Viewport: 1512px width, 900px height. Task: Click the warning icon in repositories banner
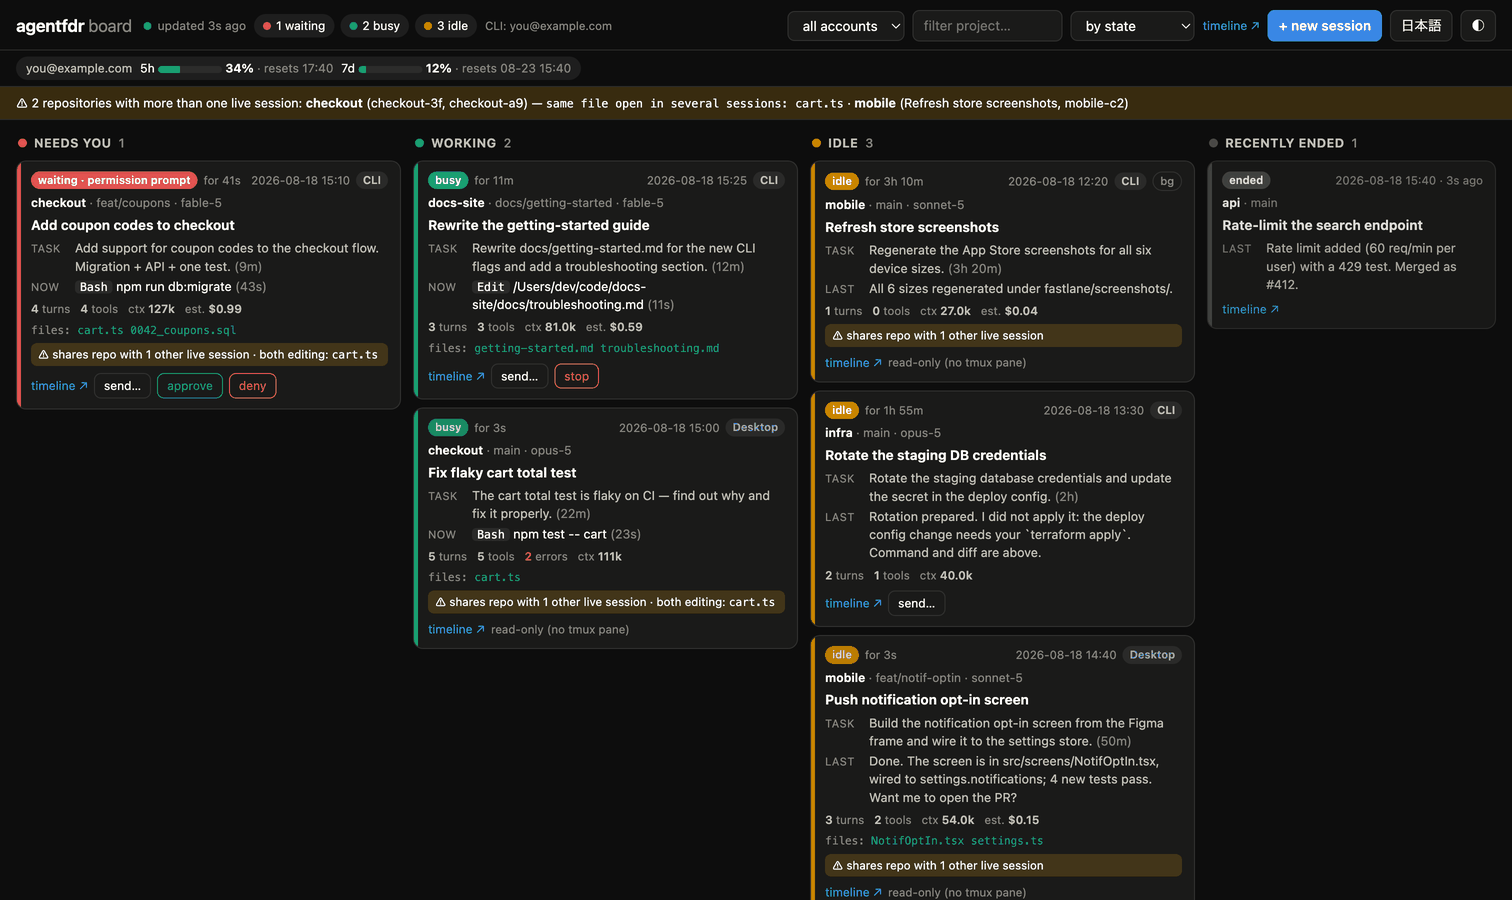tap(22, 103)
